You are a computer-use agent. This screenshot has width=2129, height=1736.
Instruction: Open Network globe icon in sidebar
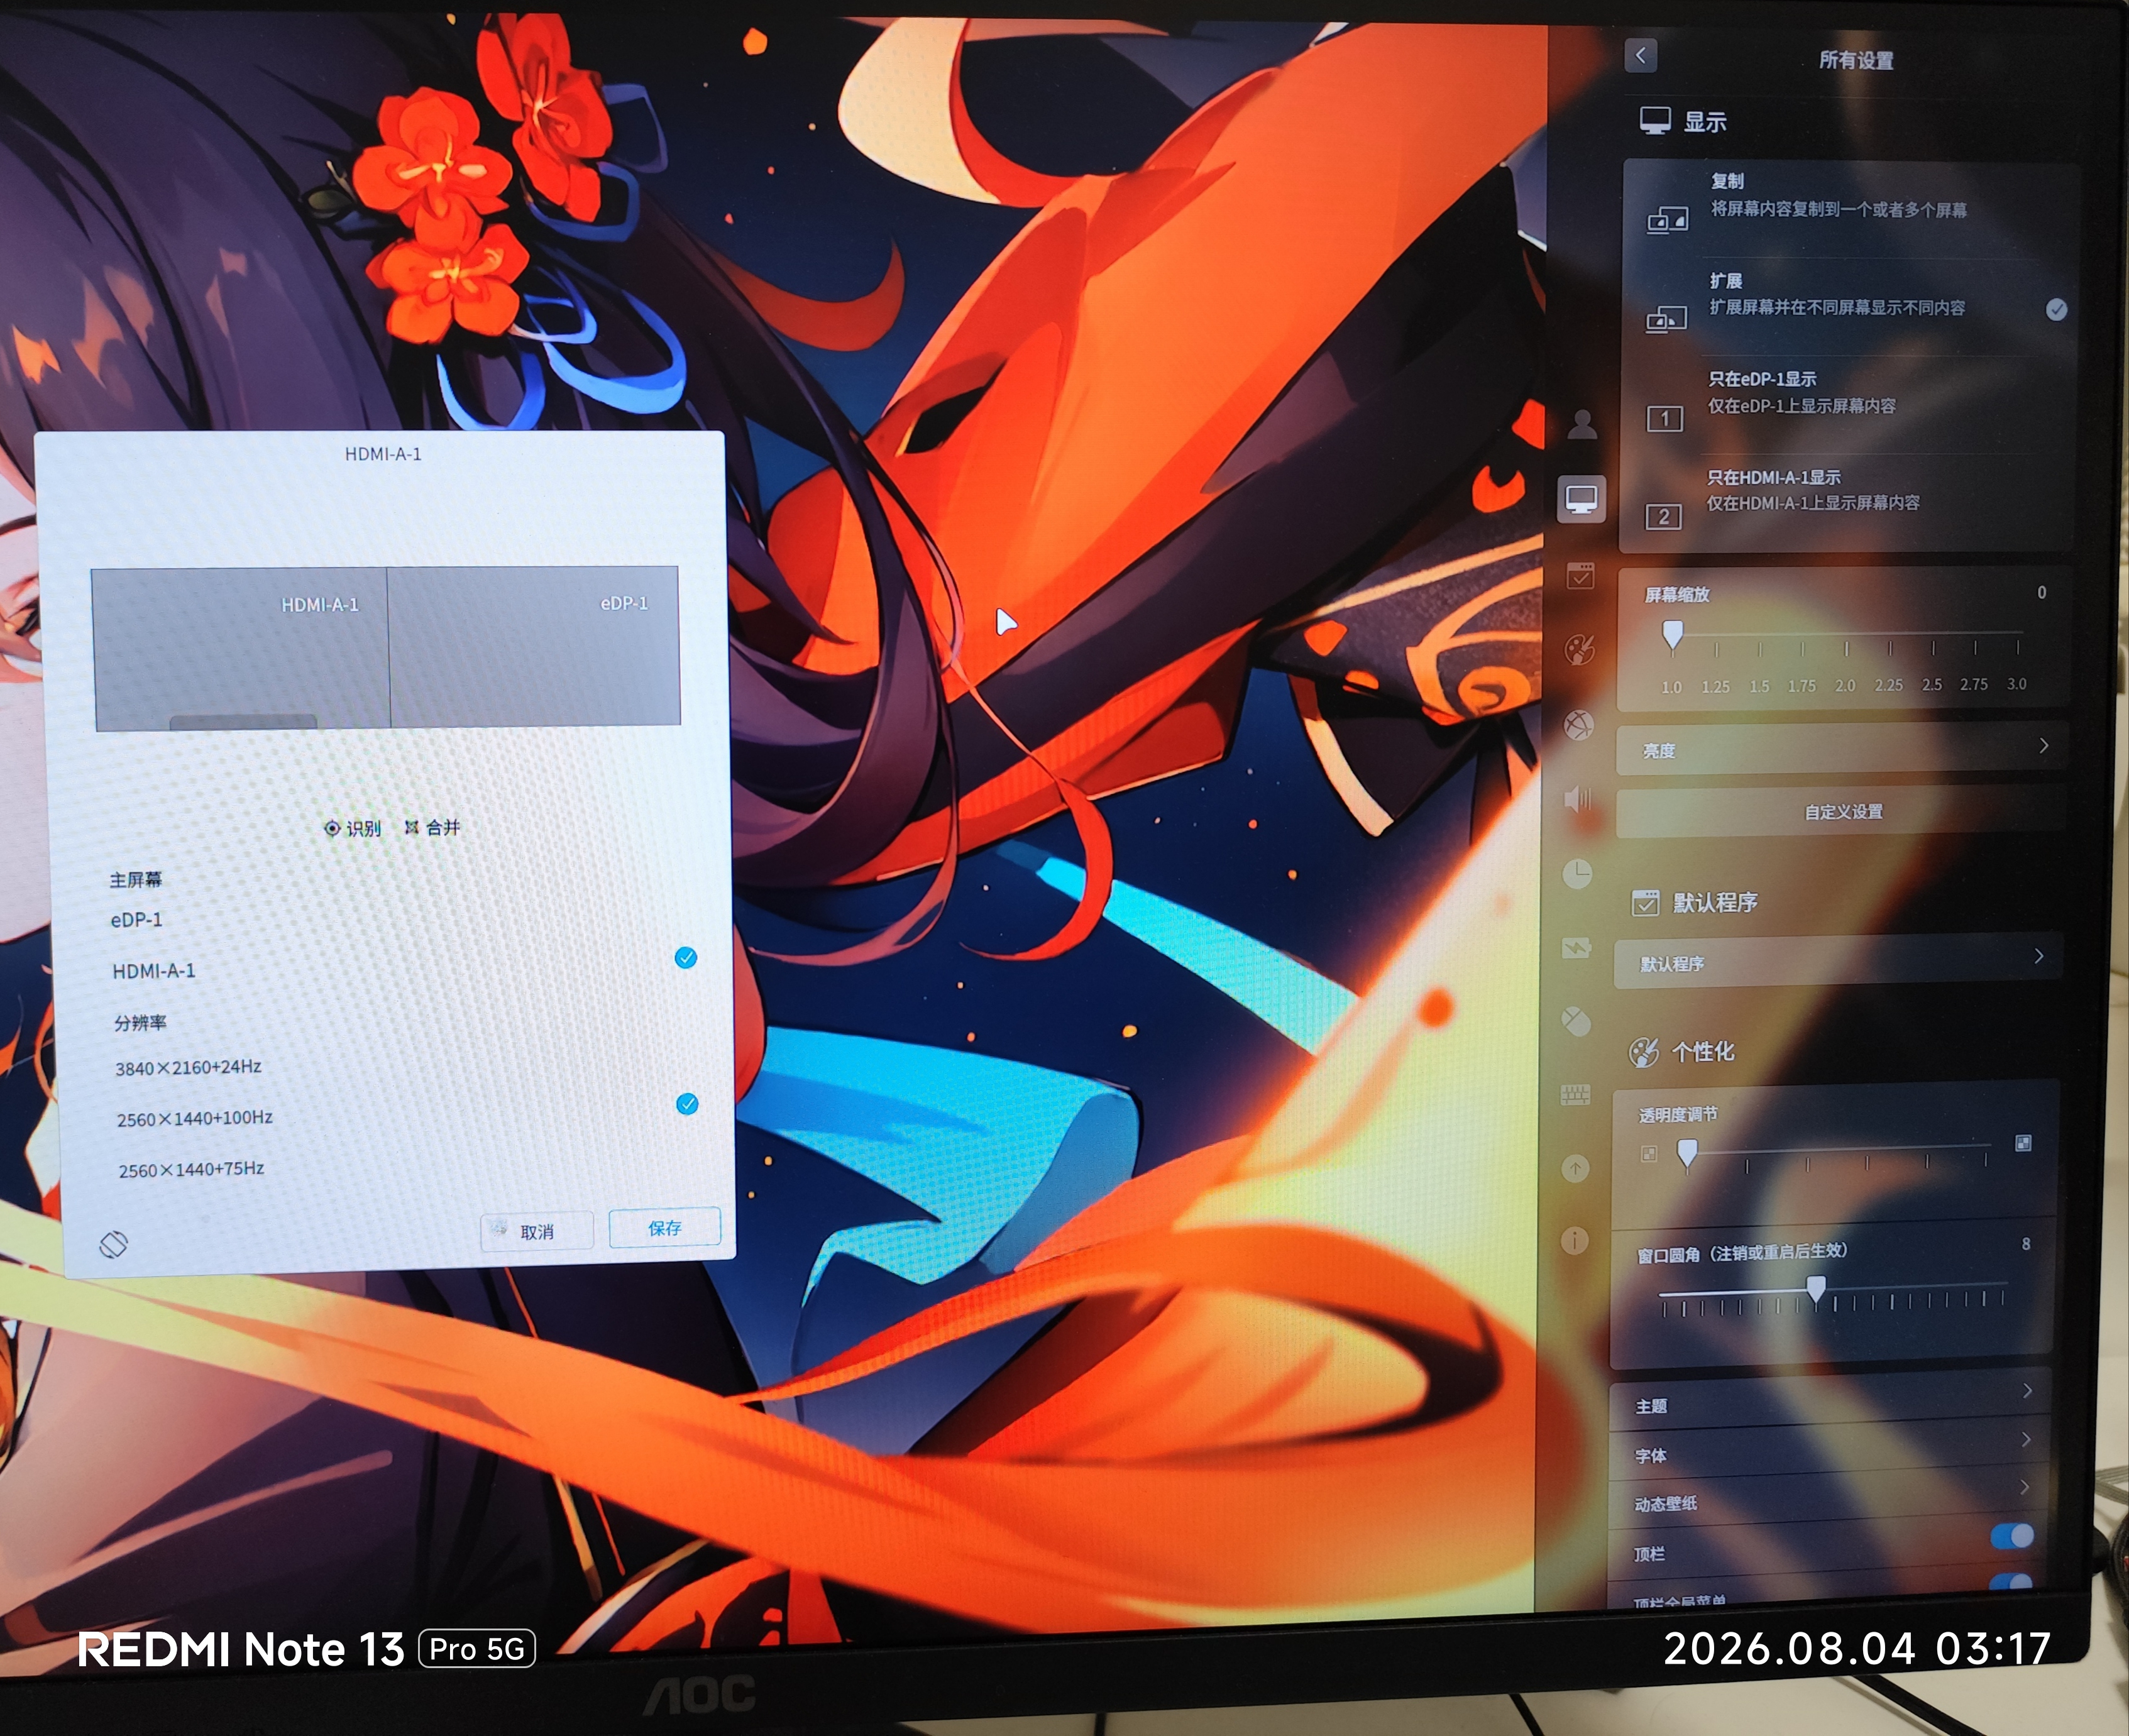[1579, 724]
